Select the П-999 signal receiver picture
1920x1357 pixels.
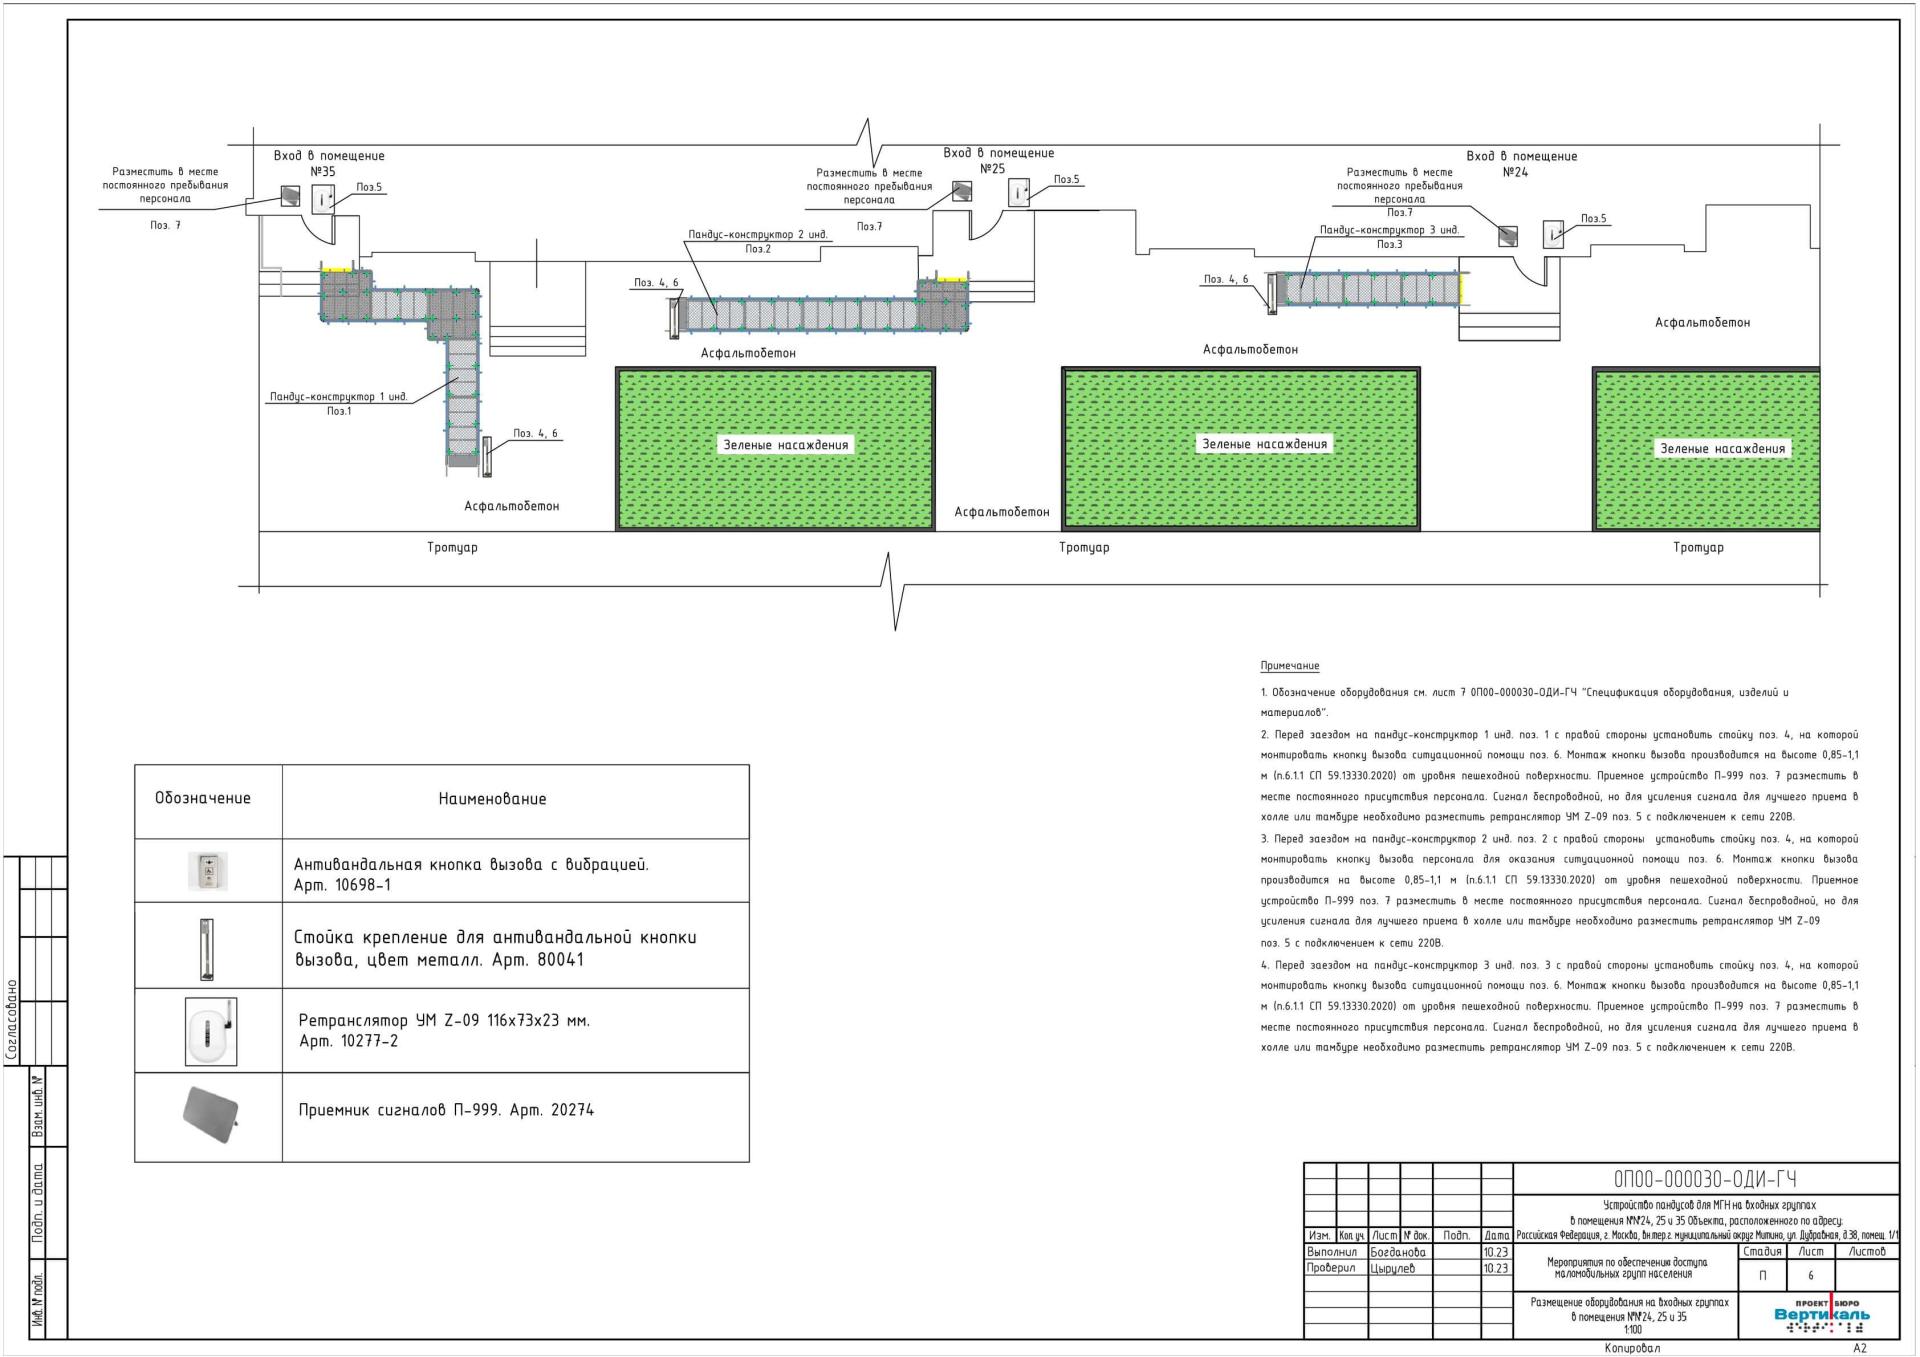pyautogui.click(x=211, y=1114)
